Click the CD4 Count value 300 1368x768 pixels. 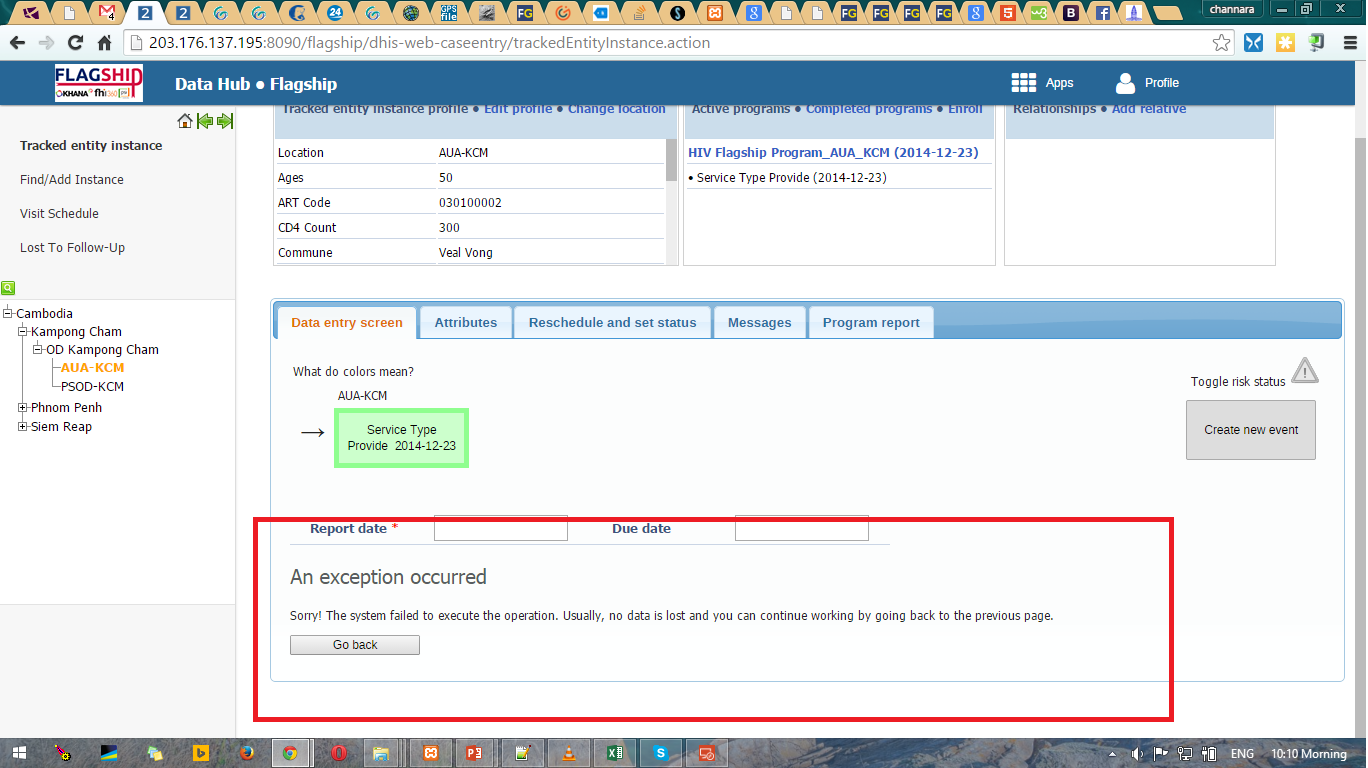click(449, 228)
